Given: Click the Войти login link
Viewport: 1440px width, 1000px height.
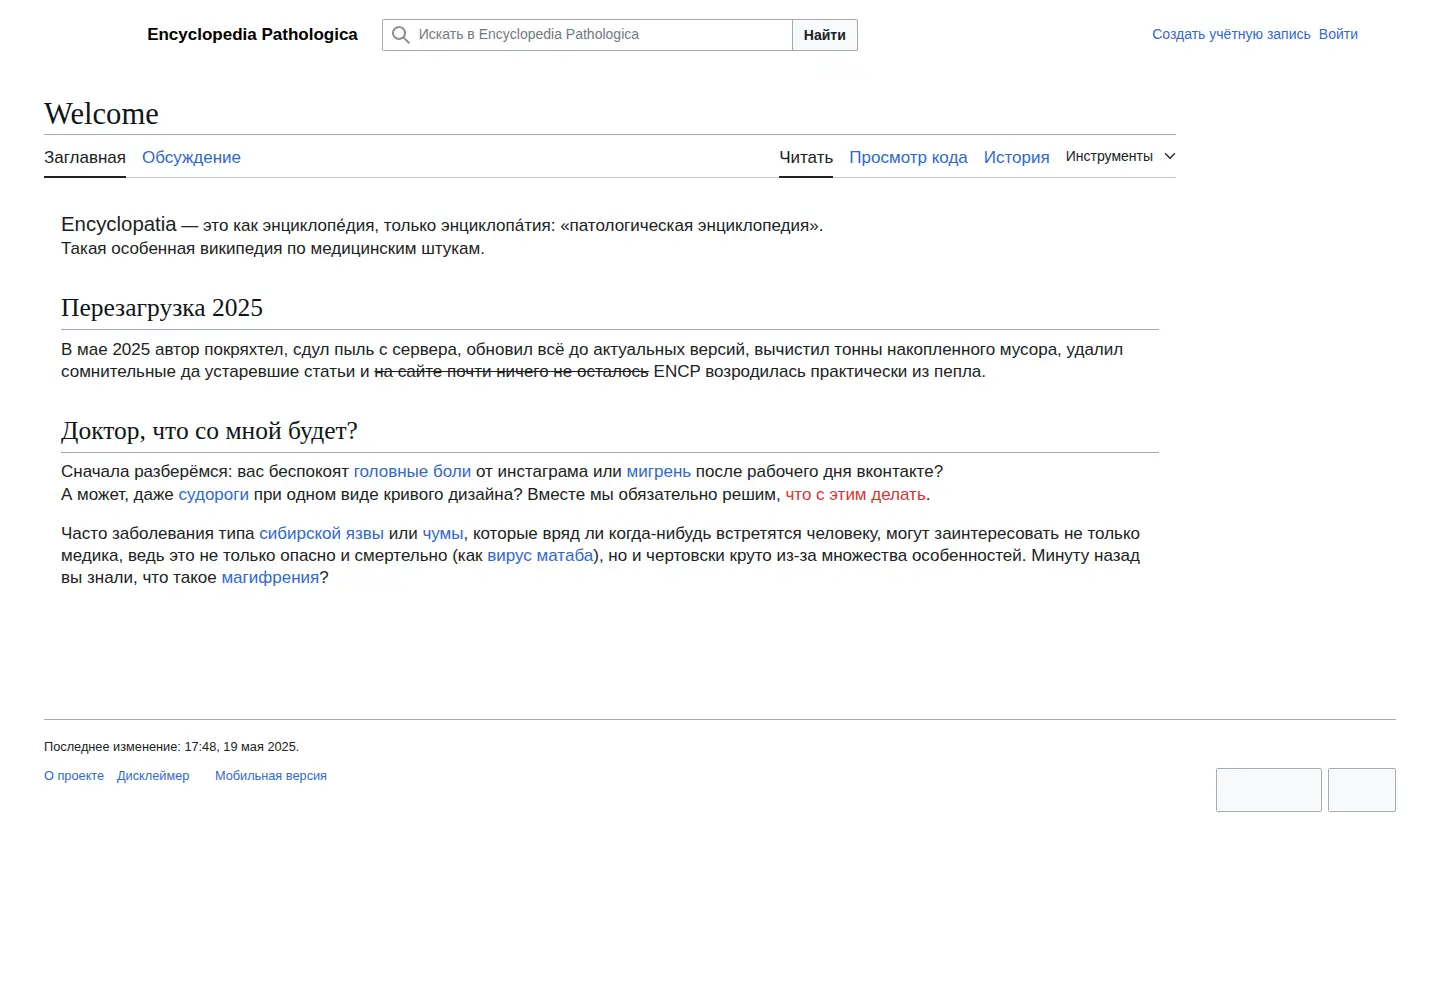Looking at the screenshot, I should pos(1338,34).
